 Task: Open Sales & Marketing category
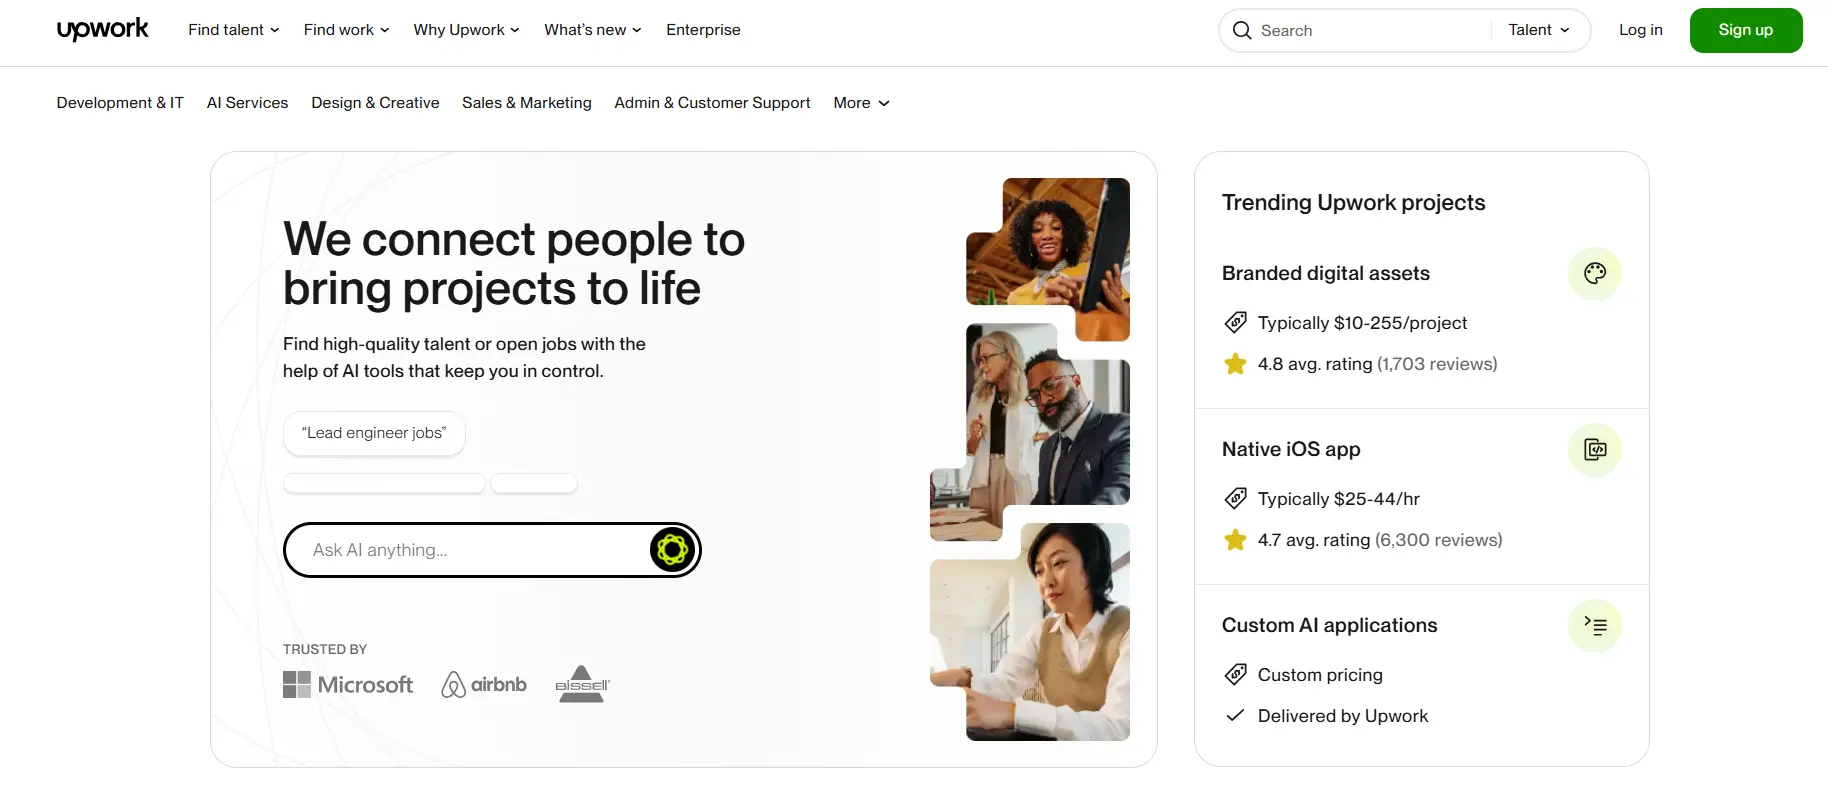(x=527, y=103)
